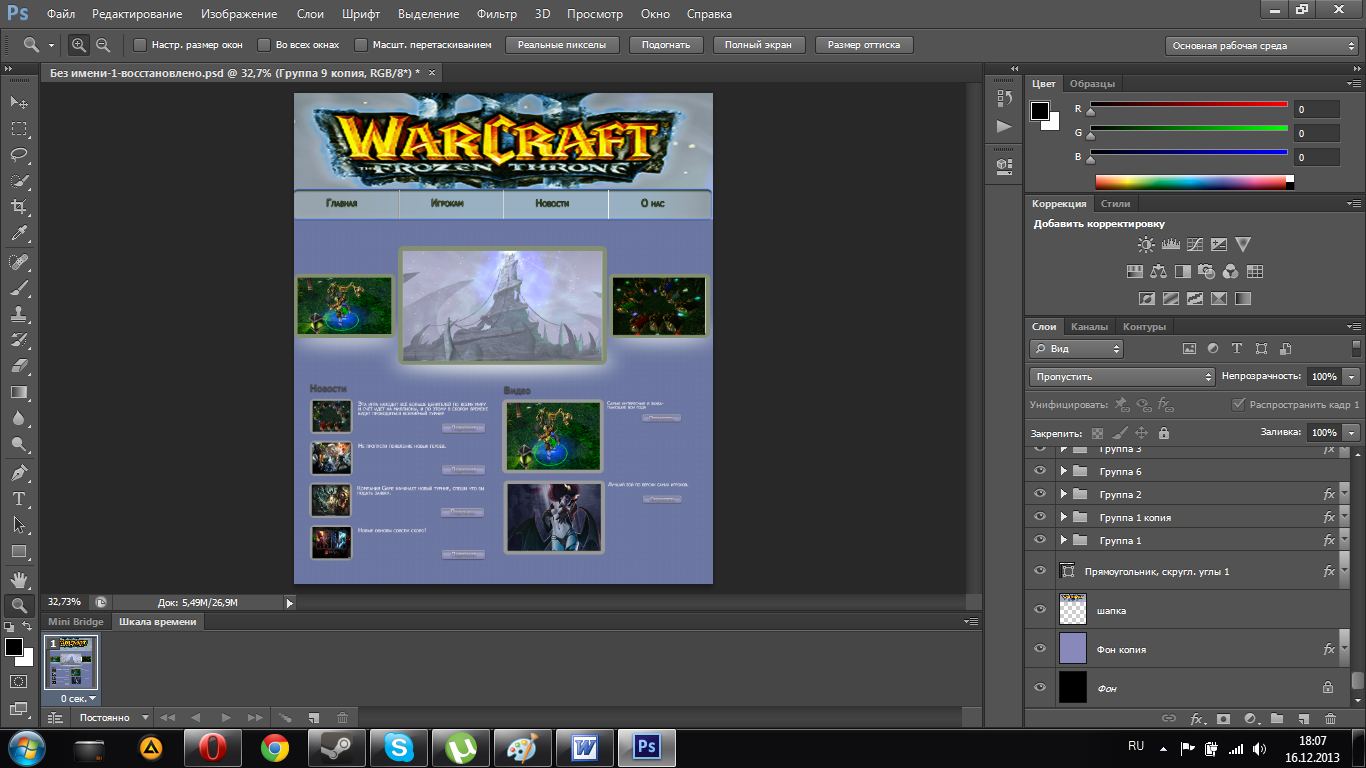Hide the 'Группа 6' layer group

(x=1040, y=471)
